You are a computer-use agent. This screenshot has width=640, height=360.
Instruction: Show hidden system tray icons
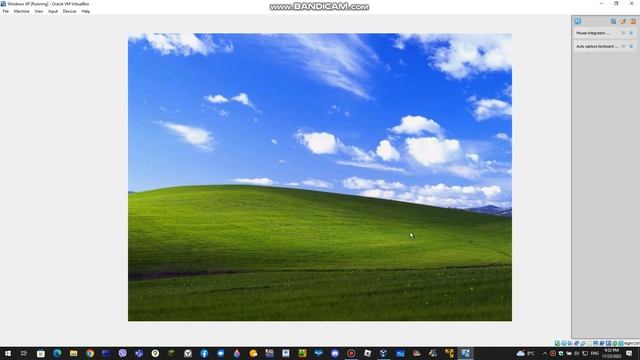point(544,353)
